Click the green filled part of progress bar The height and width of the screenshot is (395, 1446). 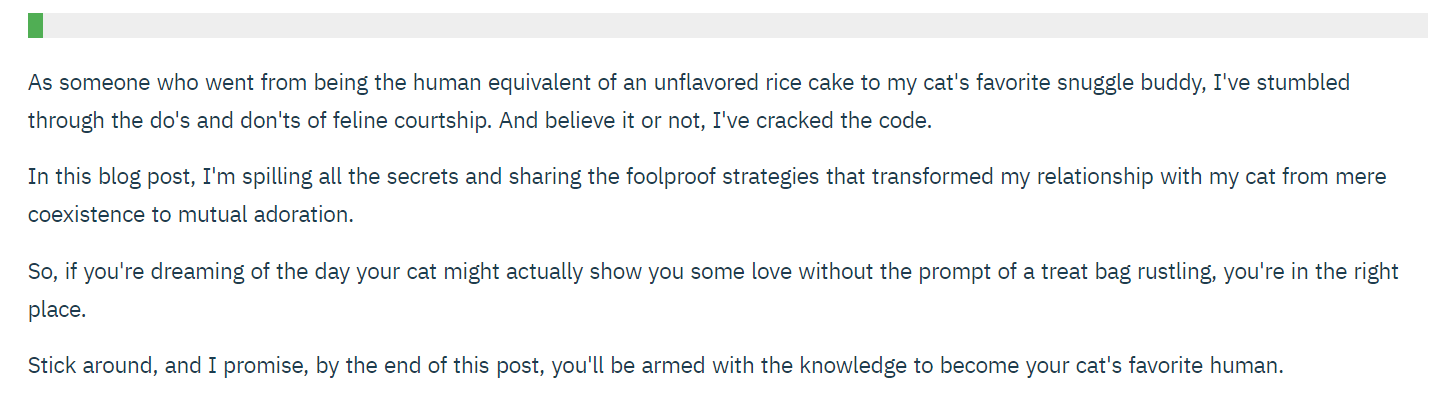click(35, 25)
